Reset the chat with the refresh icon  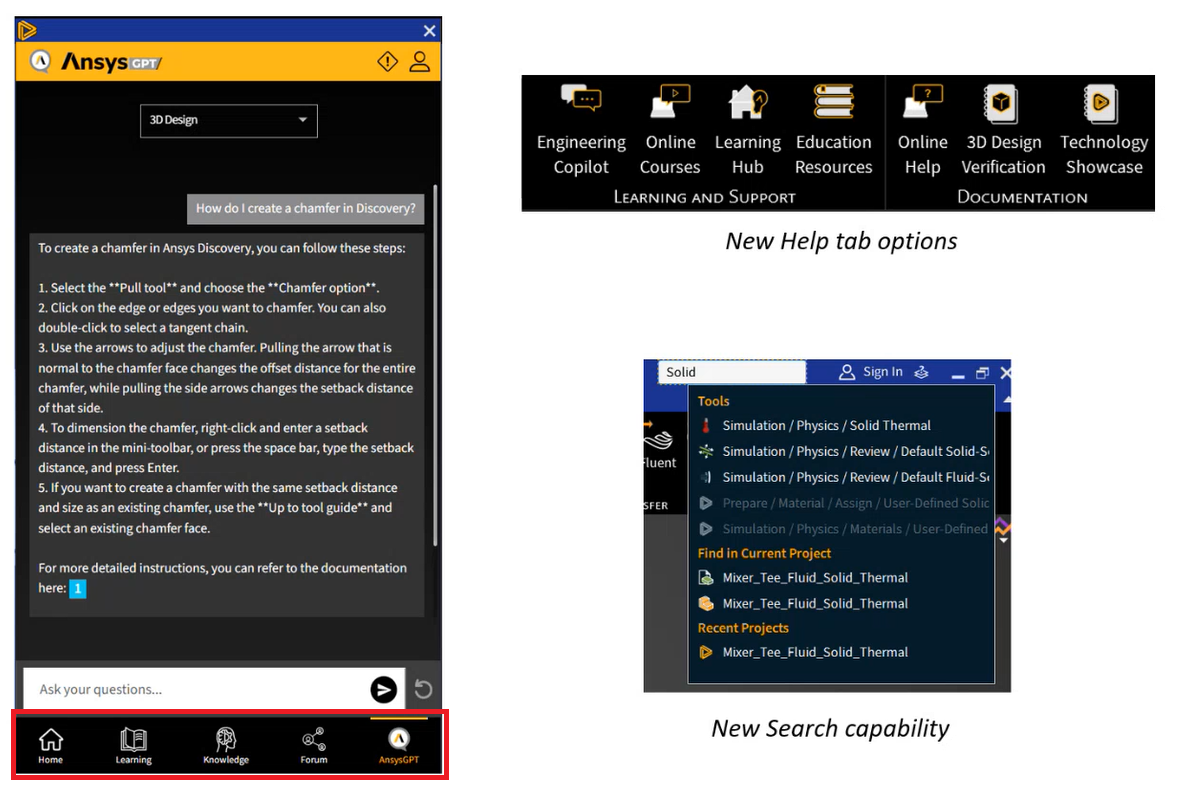point(424,689)
